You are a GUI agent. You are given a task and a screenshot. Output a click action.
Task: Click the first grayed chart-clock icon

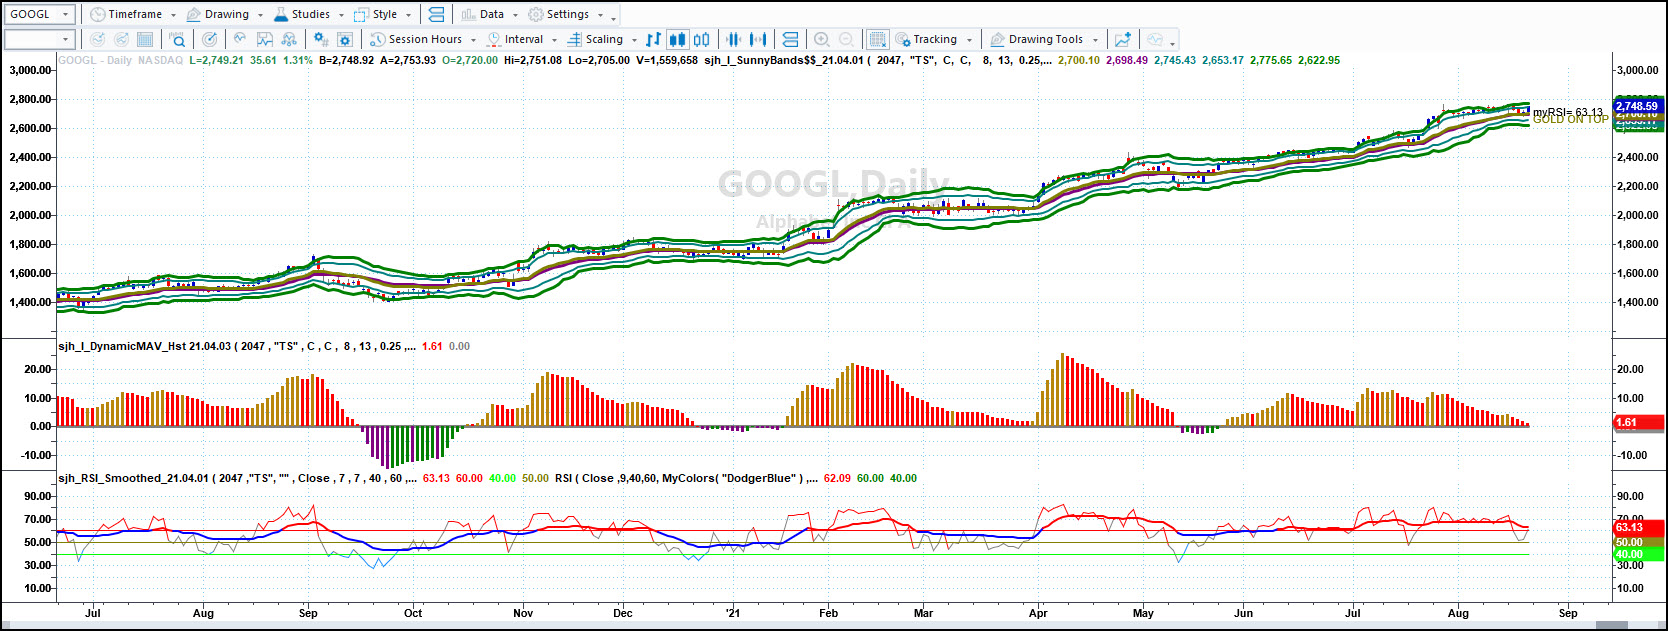coord(97,39)
